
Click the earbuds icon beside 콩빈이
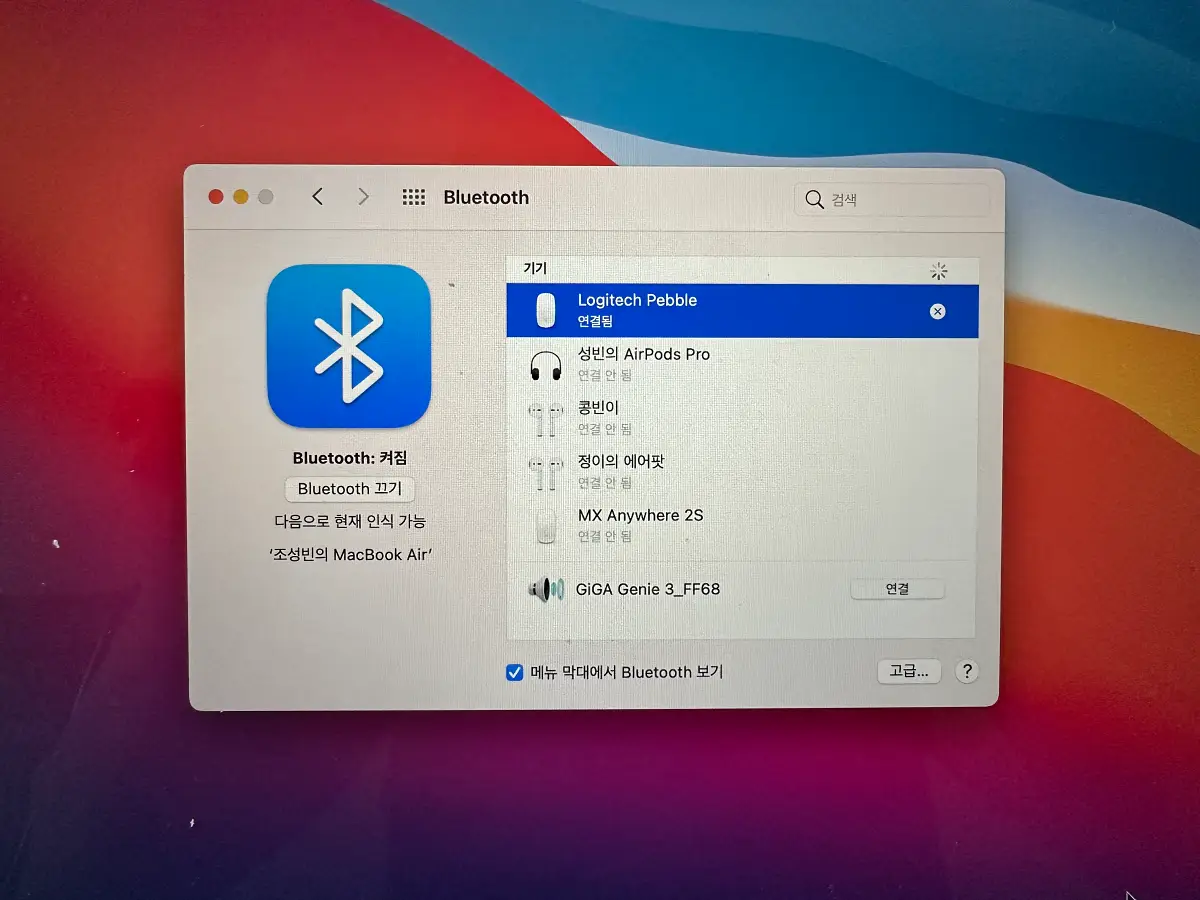pyautogui.click(x=546, y=419)
